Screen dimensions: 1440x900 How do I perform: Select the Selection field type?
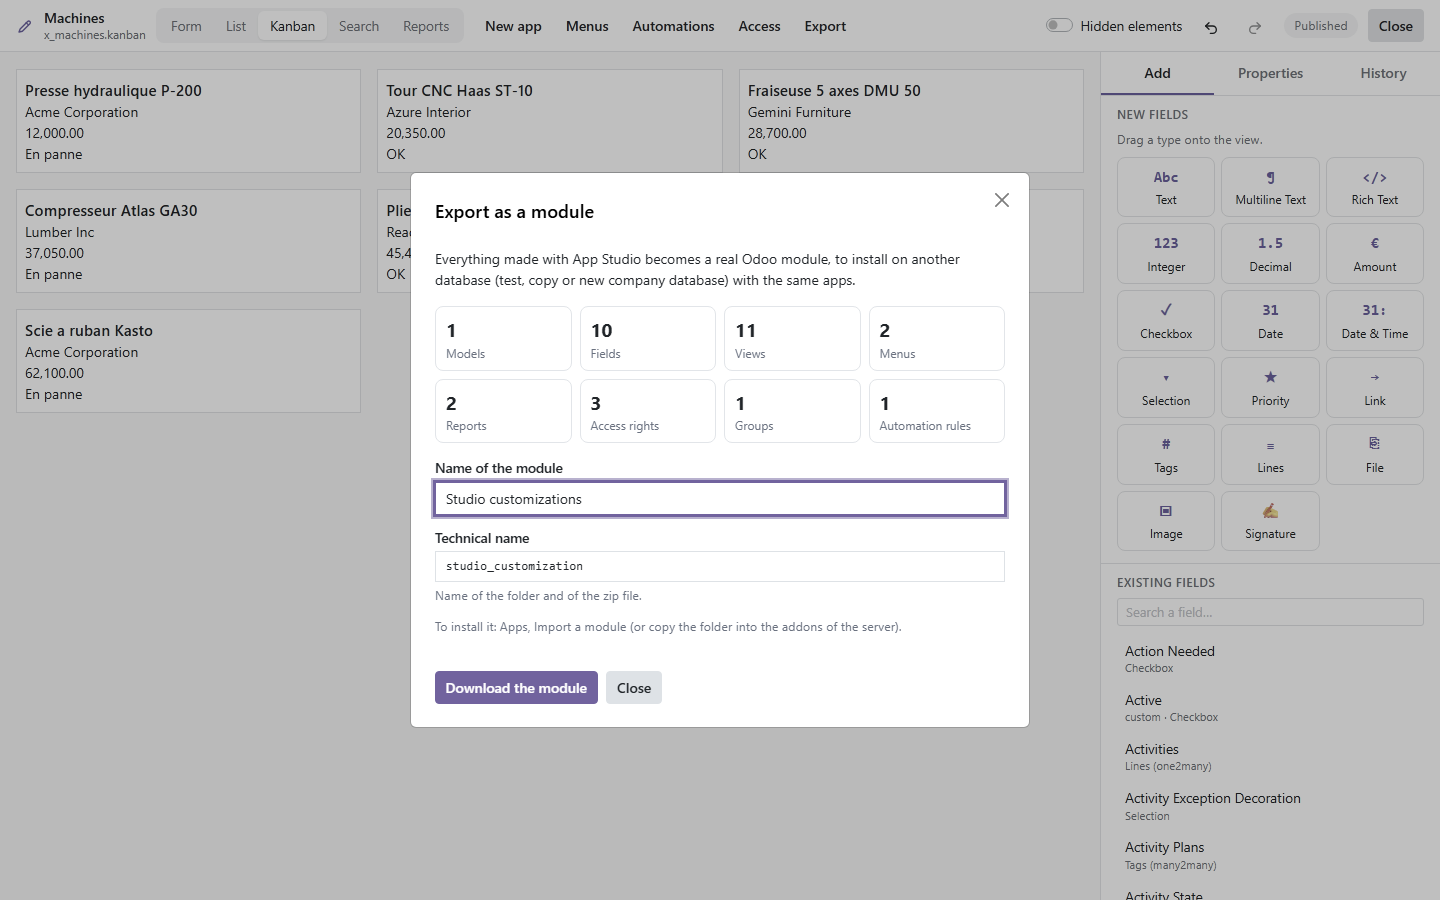1166,388
